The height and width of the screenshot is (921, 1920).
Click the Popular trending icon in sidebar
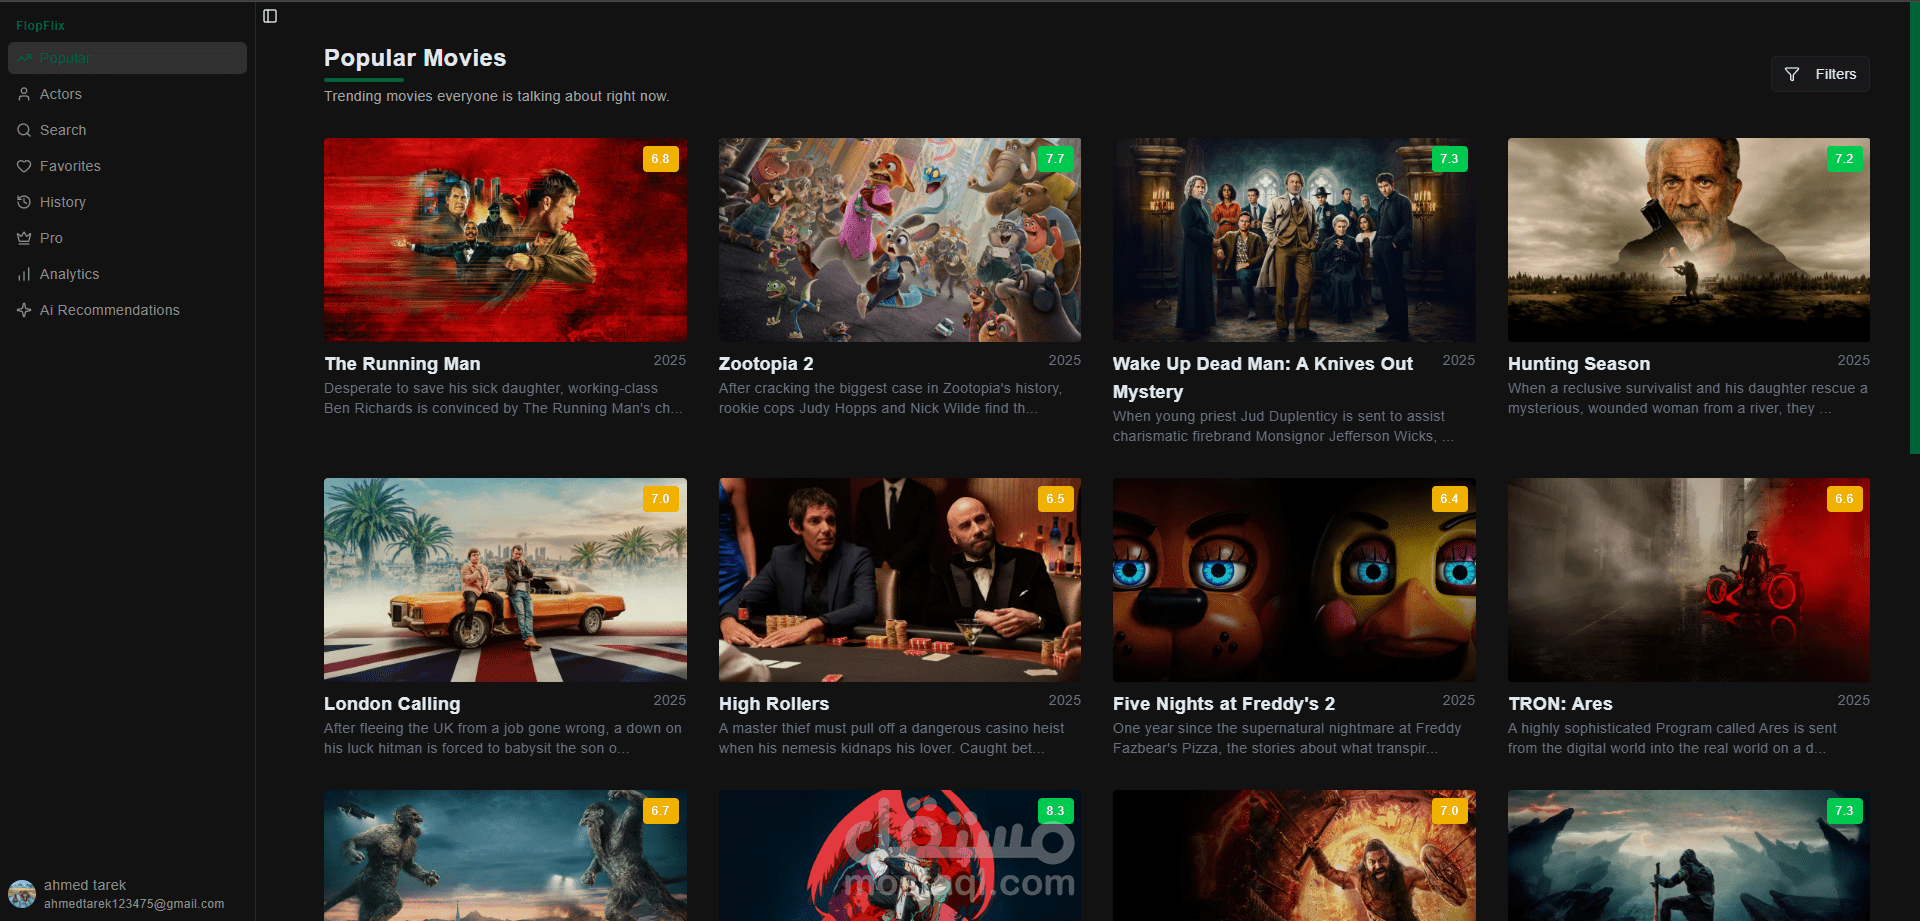24,58
